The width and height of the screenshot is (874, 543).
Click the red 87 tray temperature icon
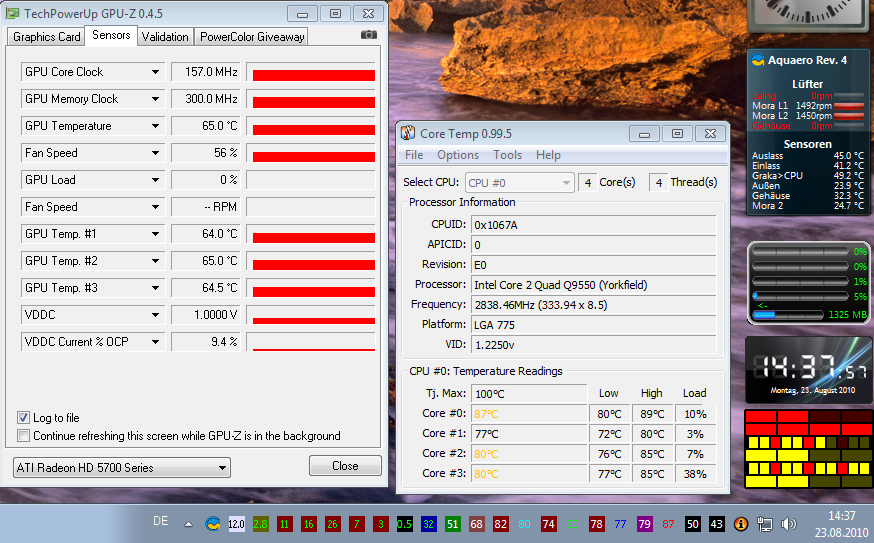(x=668, y=524)
